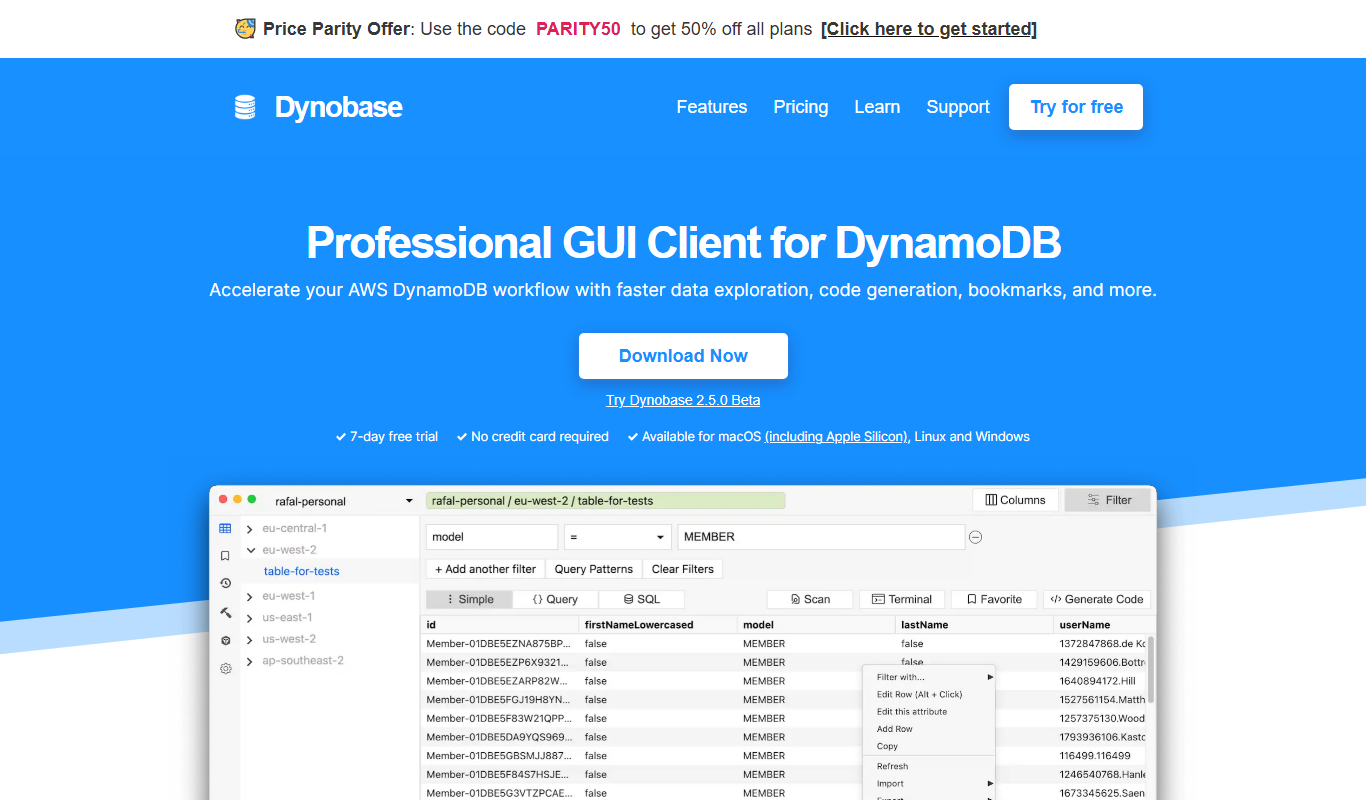1366x800 pixels.
Task: Open the table view sidebar icon
Action: (225, 528)
